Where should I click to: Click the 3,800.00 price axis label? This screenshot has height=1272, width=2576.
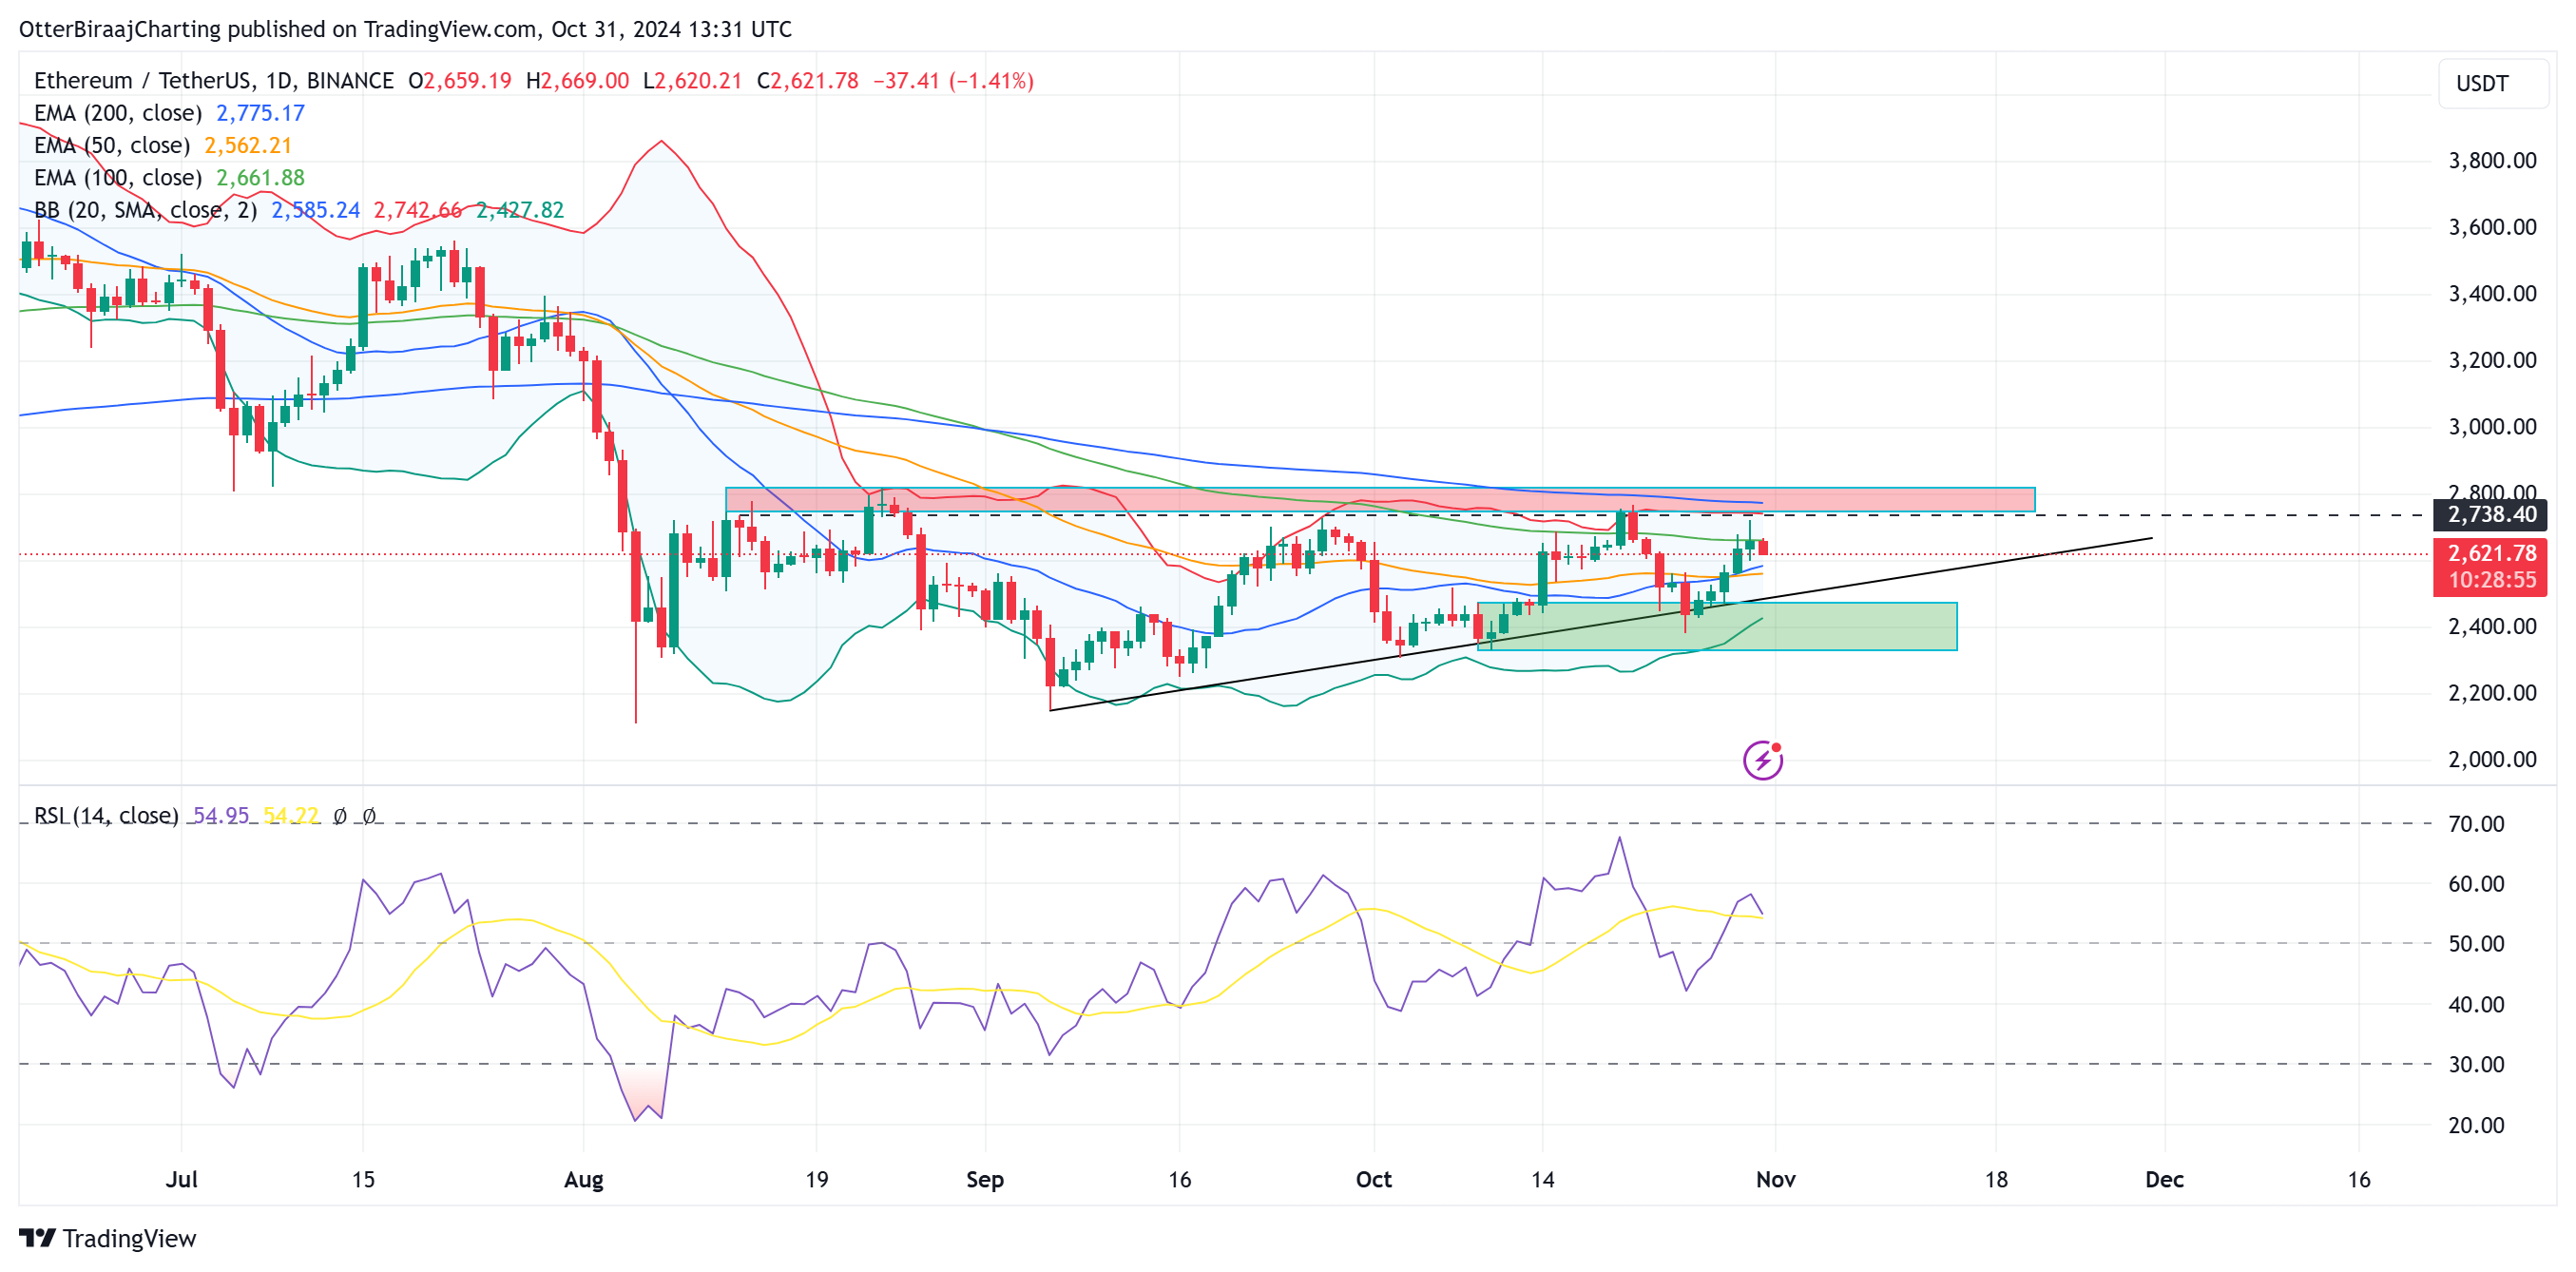point(2492,160)
